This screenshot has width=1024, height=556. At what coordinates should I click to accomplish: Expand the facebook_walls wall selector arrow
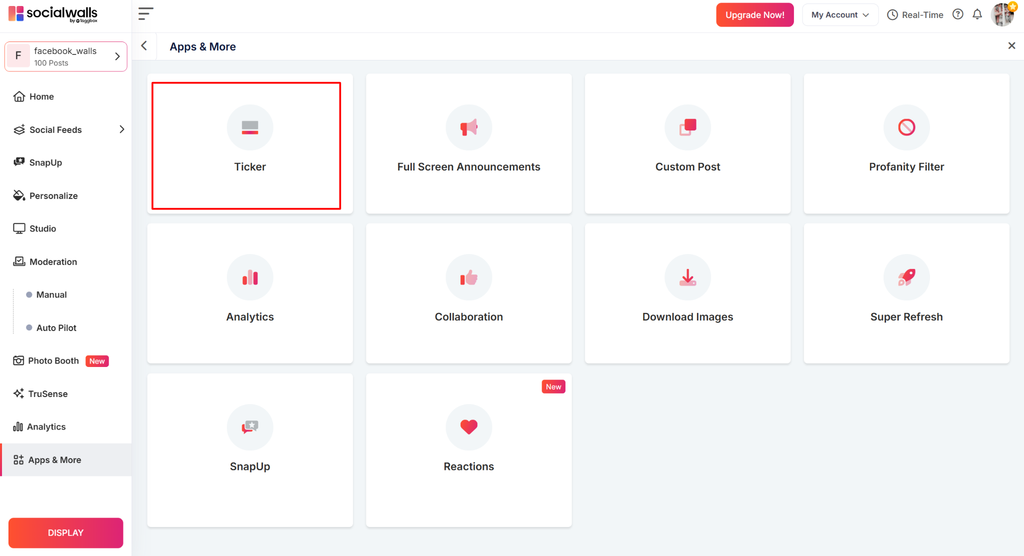(x=118, y=56)
